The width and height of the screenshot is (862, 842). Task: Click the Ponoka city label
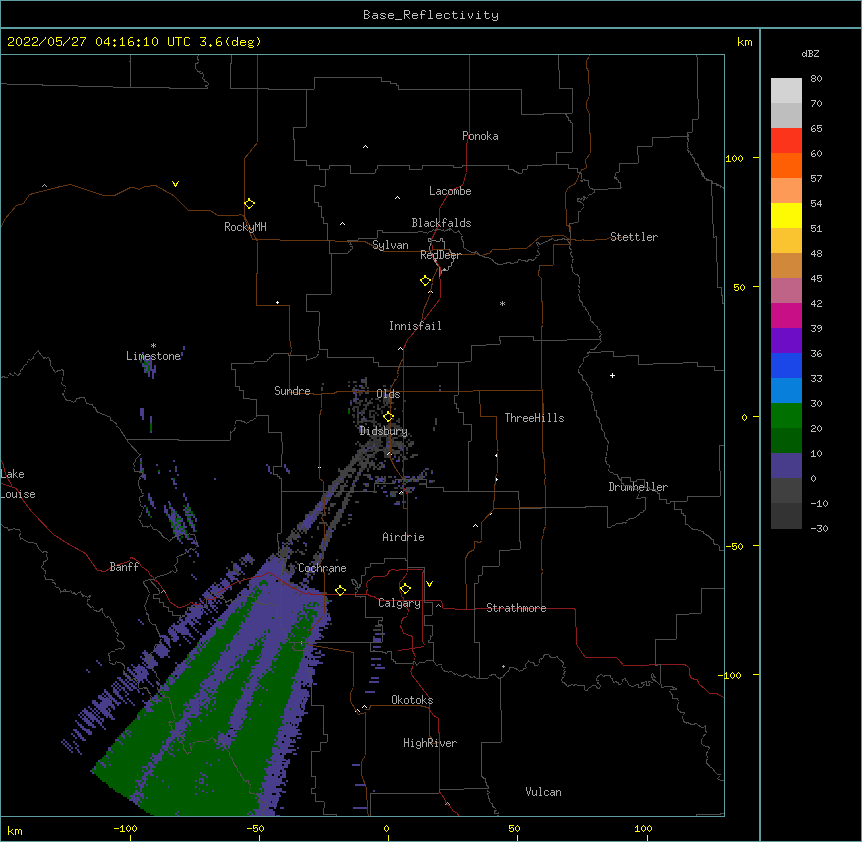click(x=480, y=136)
